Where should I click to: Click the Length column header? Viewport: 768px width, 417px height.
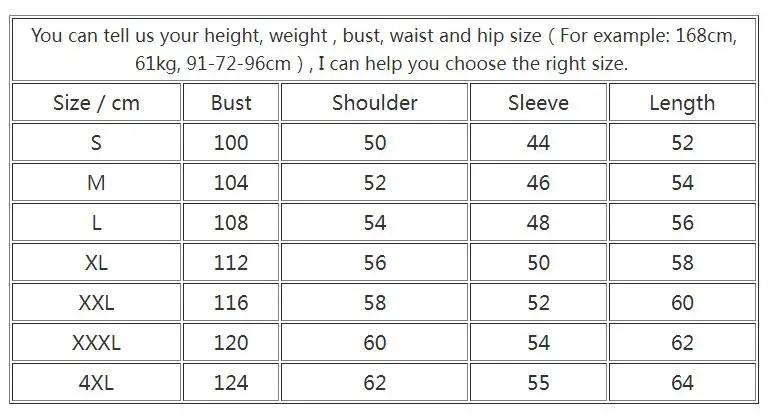(682, 102)
